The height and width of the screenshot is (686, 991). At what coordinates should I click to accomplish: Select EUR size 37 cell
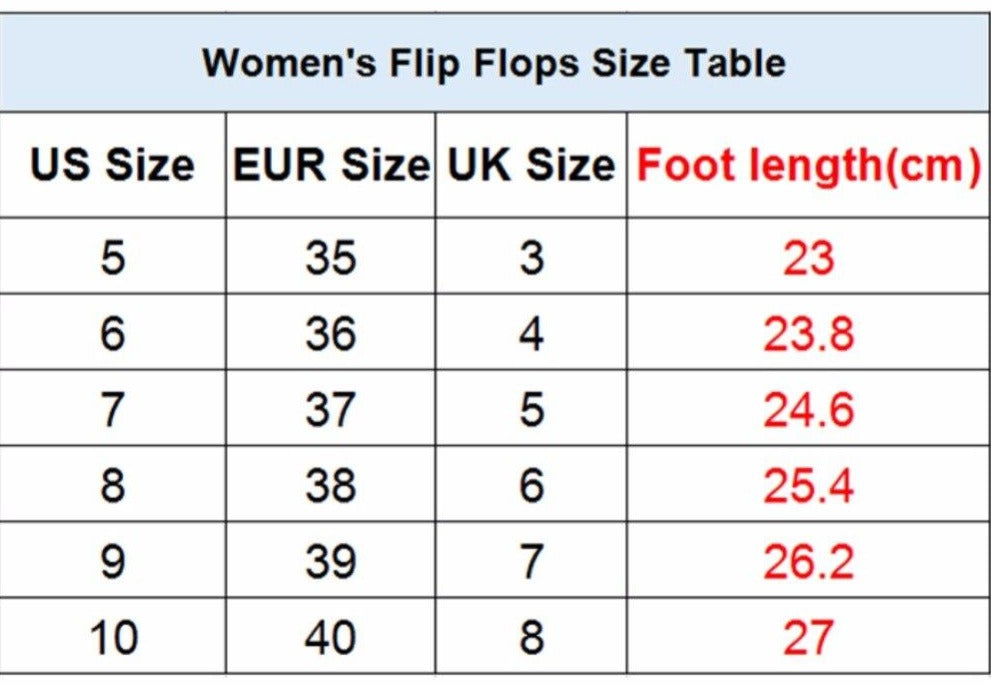(331, 409)
